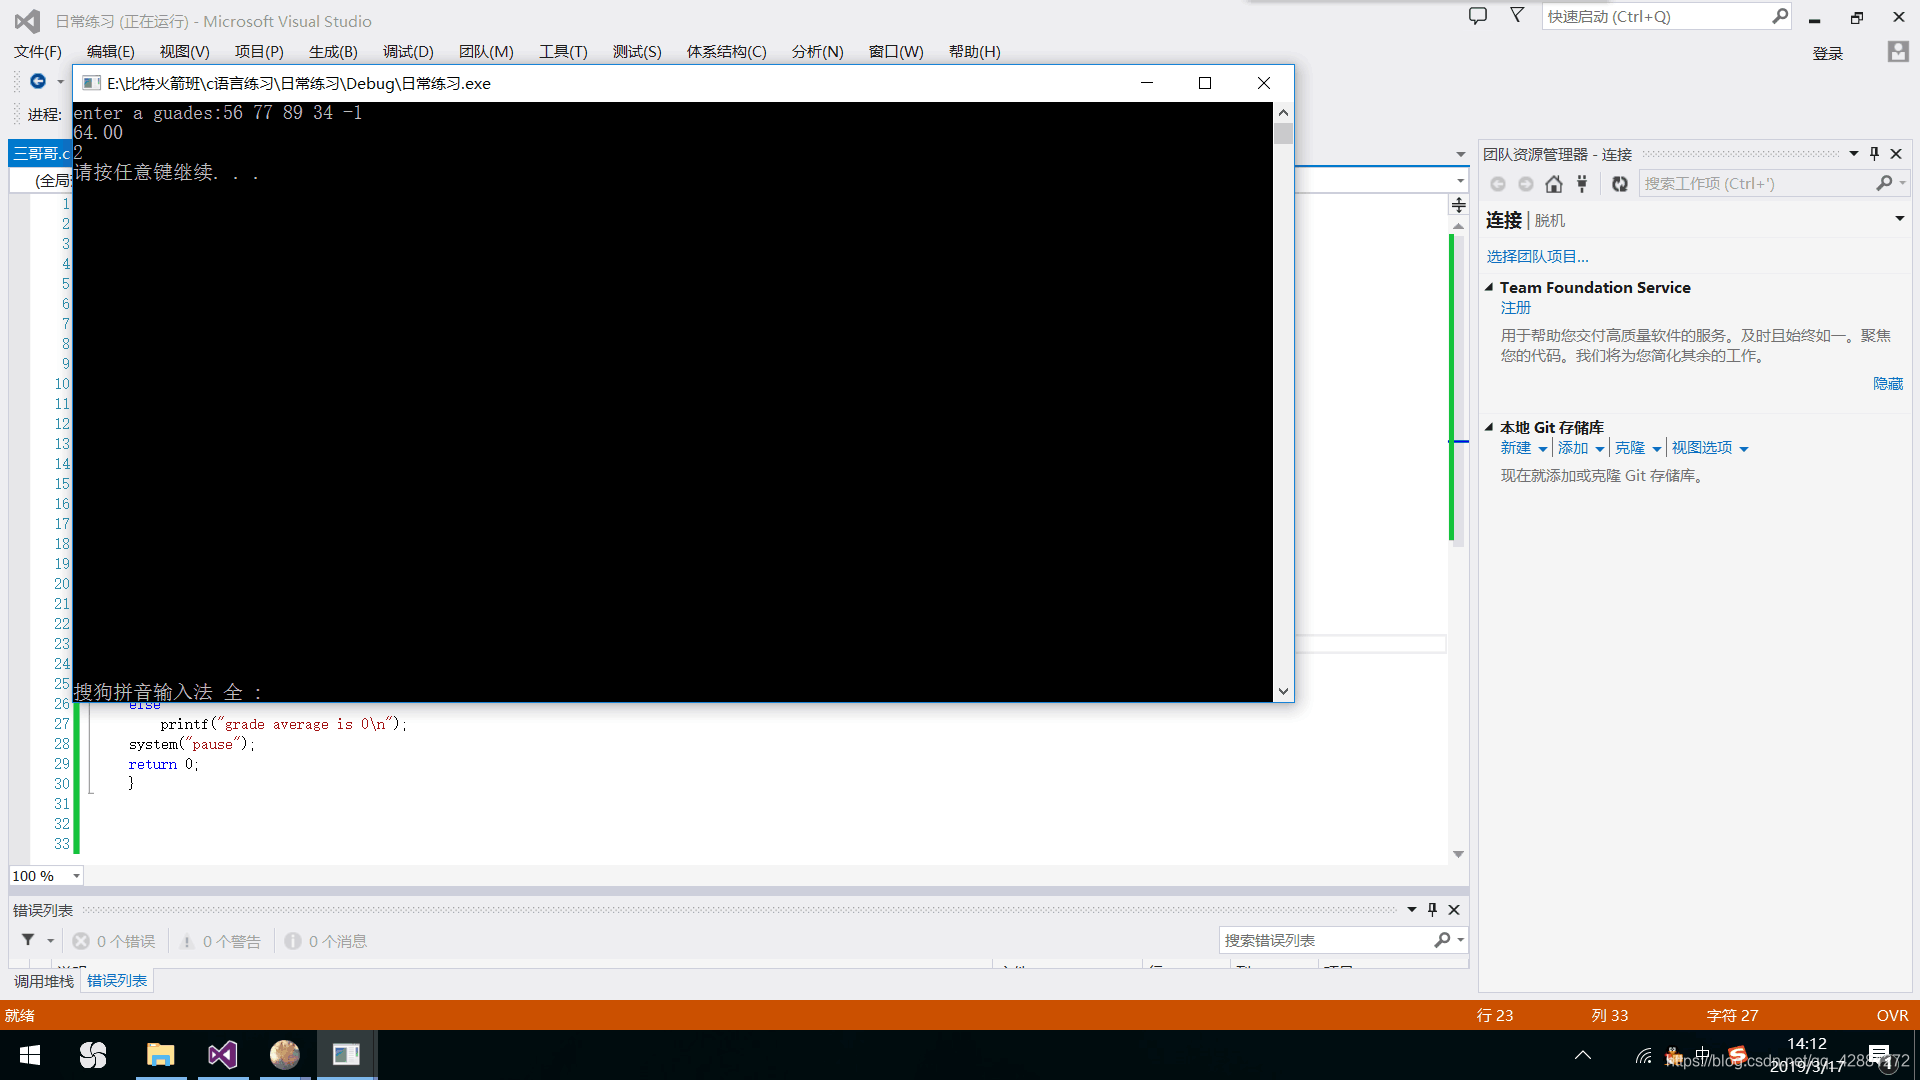Image resolution: width=1920 pixels, height=1080 pixels.
Task: Pin the Team Explorer panel
Action: [x=1874, y=154]
